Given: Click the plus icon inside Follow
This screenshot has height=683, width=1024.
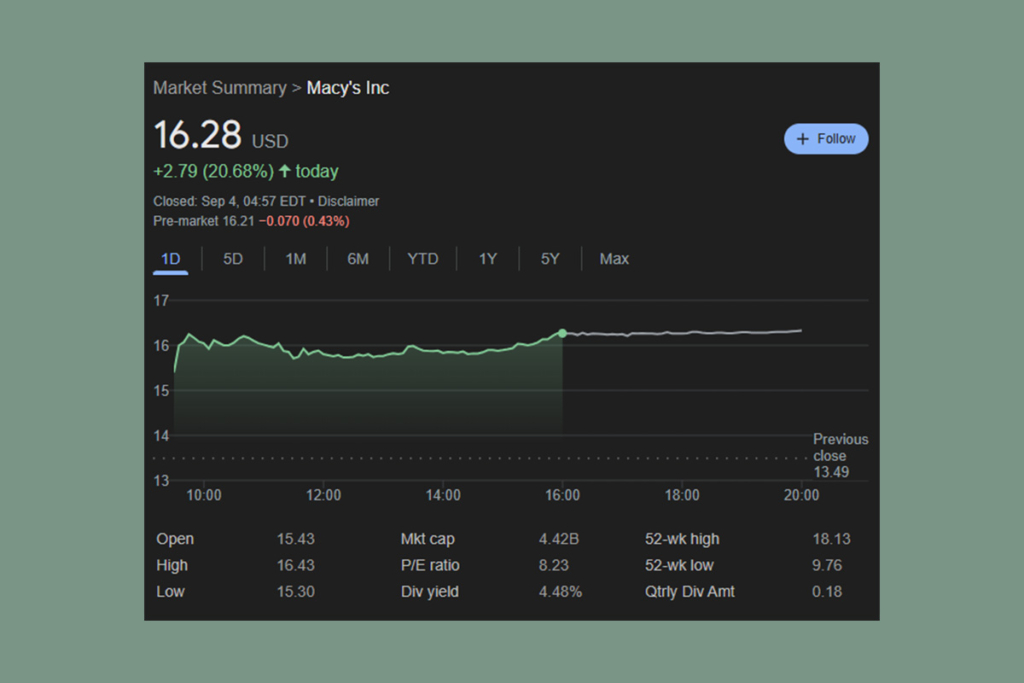Looking at the screenshot, I should (804, 138).
